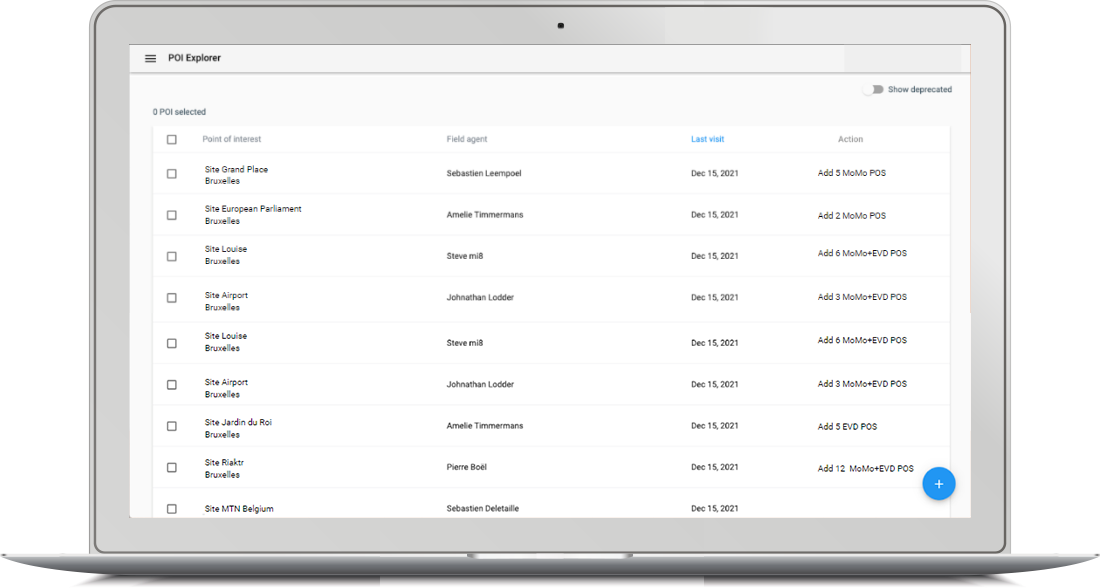Click Add 5 EVD POS action
Viewport: 1100px width, 588px height.
pyautogui.click(x=847, y=427)
